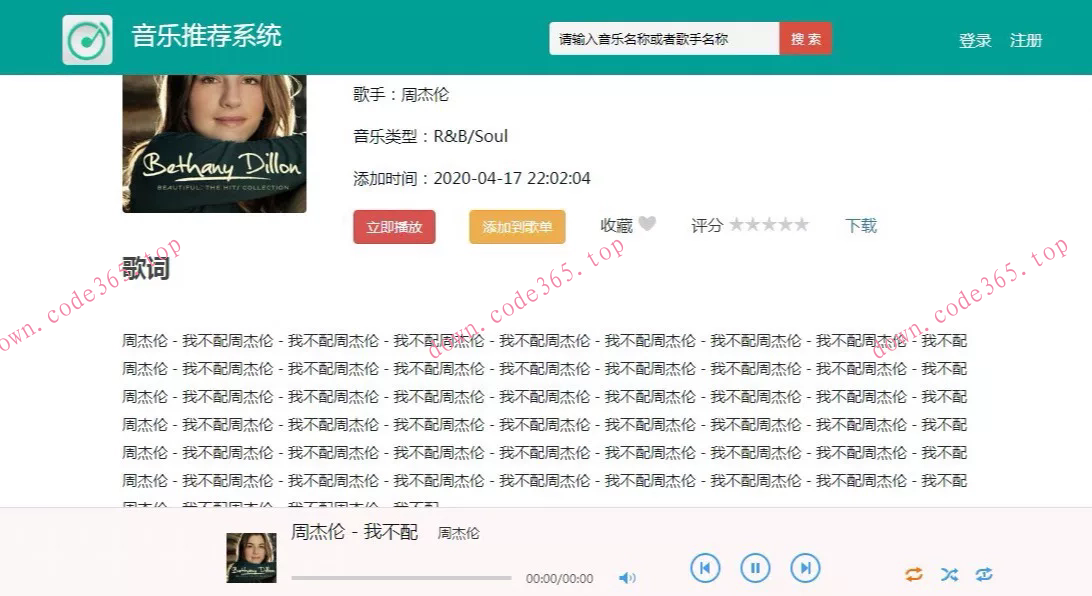This screenshot has height=596, width=1092.
Task: Click the playback progress bar
Action: [400, 577]
